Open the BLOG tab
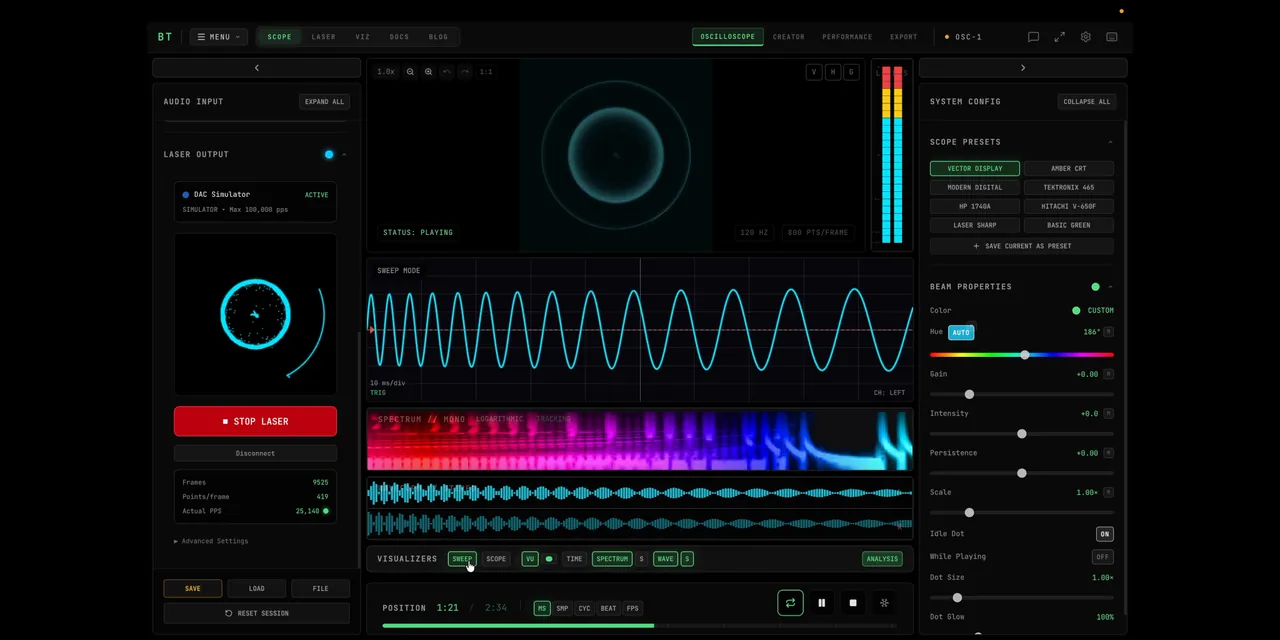The image size is (1280, 640). click(438, 37)
